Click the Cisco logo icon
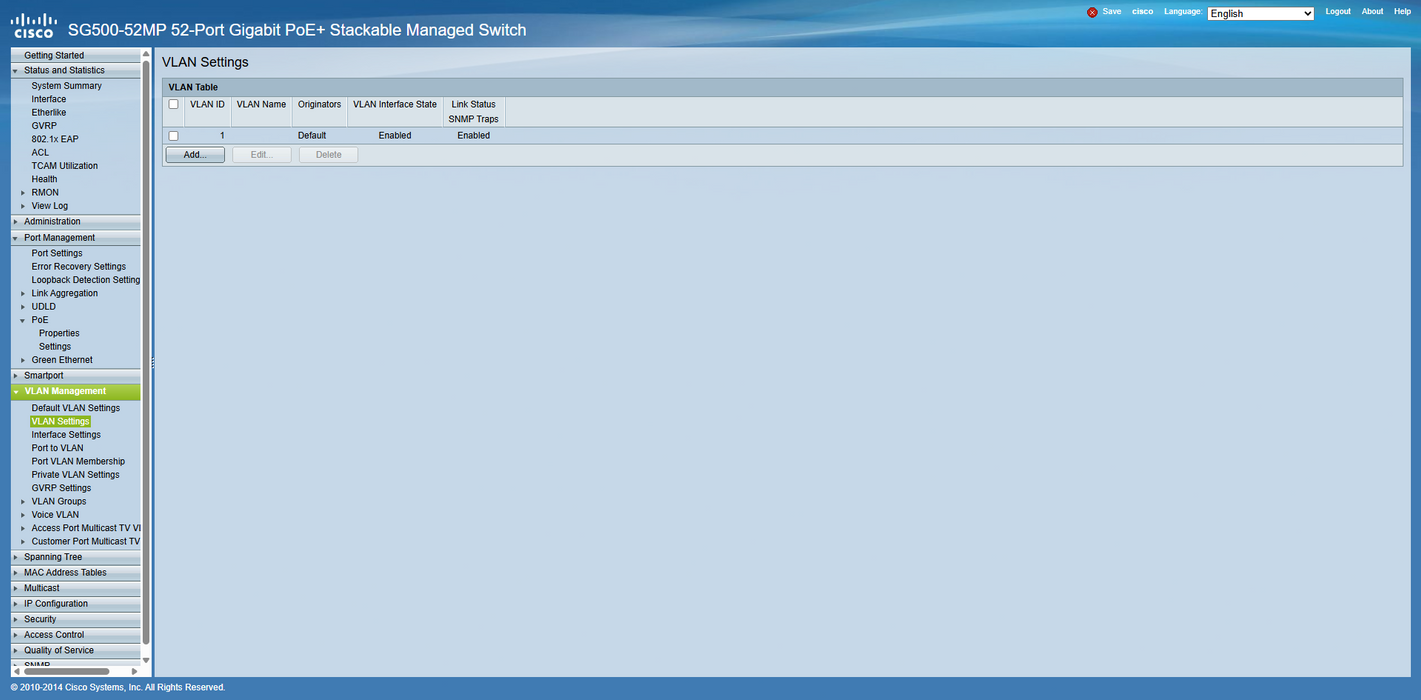 (33, 24)
